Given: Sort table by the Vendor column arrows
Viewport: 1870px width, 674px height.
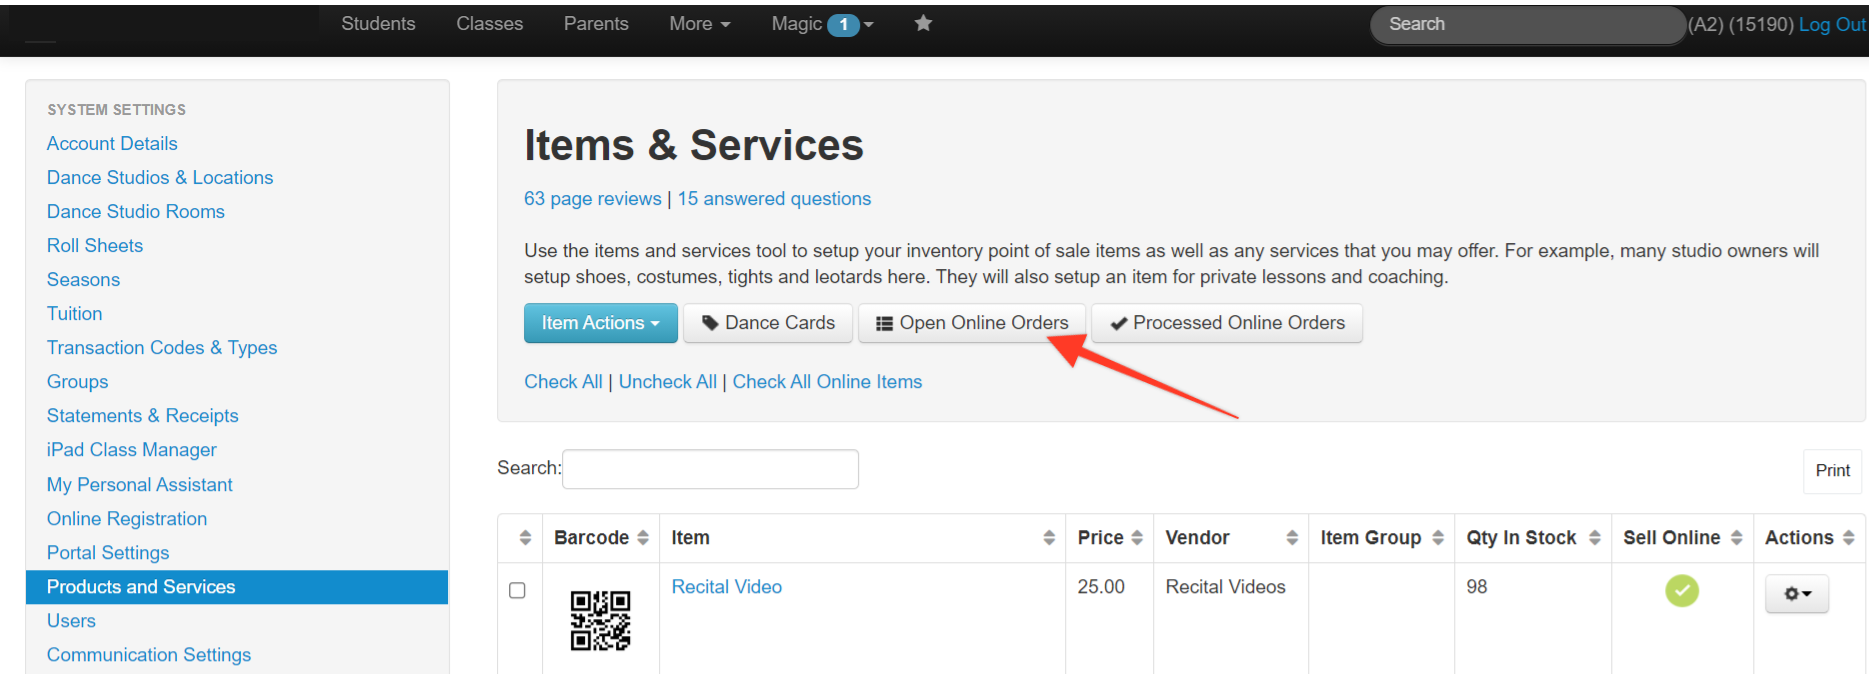Looking at the screenshot, I should [x=1292, y=538].
